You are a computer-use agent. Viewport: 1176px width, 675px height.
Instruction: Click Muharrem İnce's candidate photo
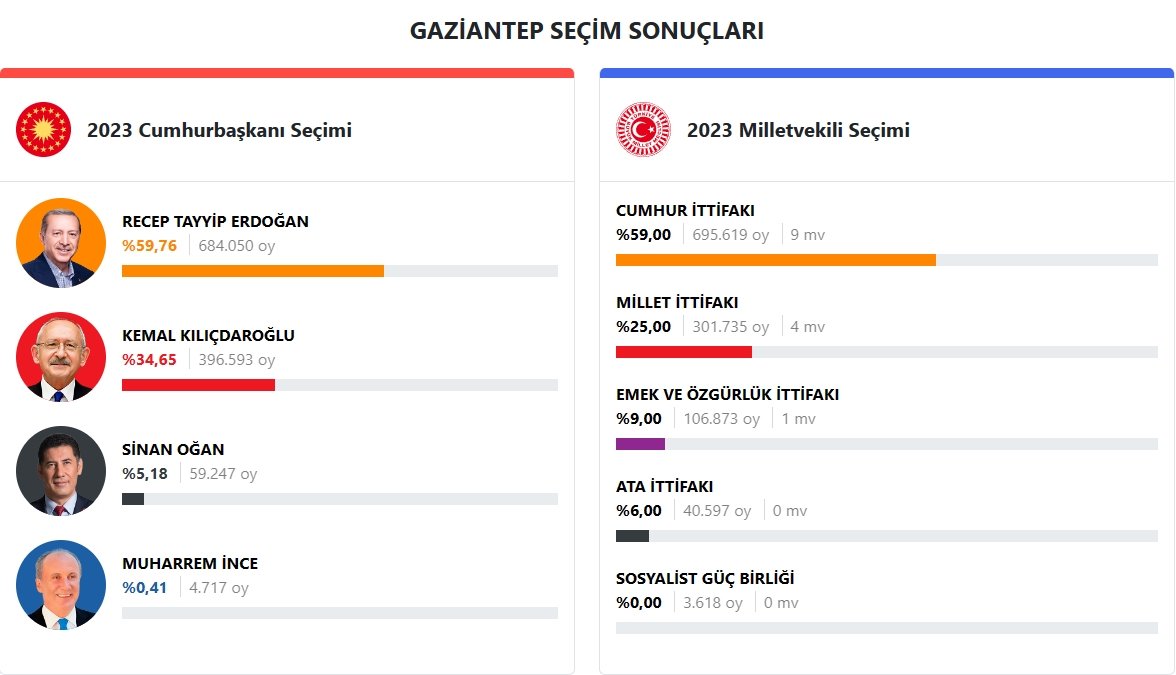(x=61, y=585)
